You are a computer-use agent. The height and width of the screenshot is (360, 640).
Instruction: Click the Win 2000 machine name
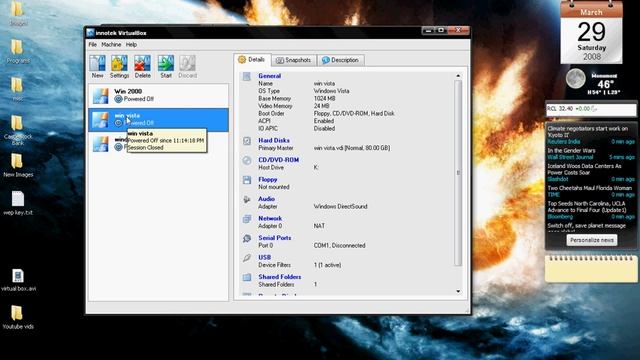[128, 91]
